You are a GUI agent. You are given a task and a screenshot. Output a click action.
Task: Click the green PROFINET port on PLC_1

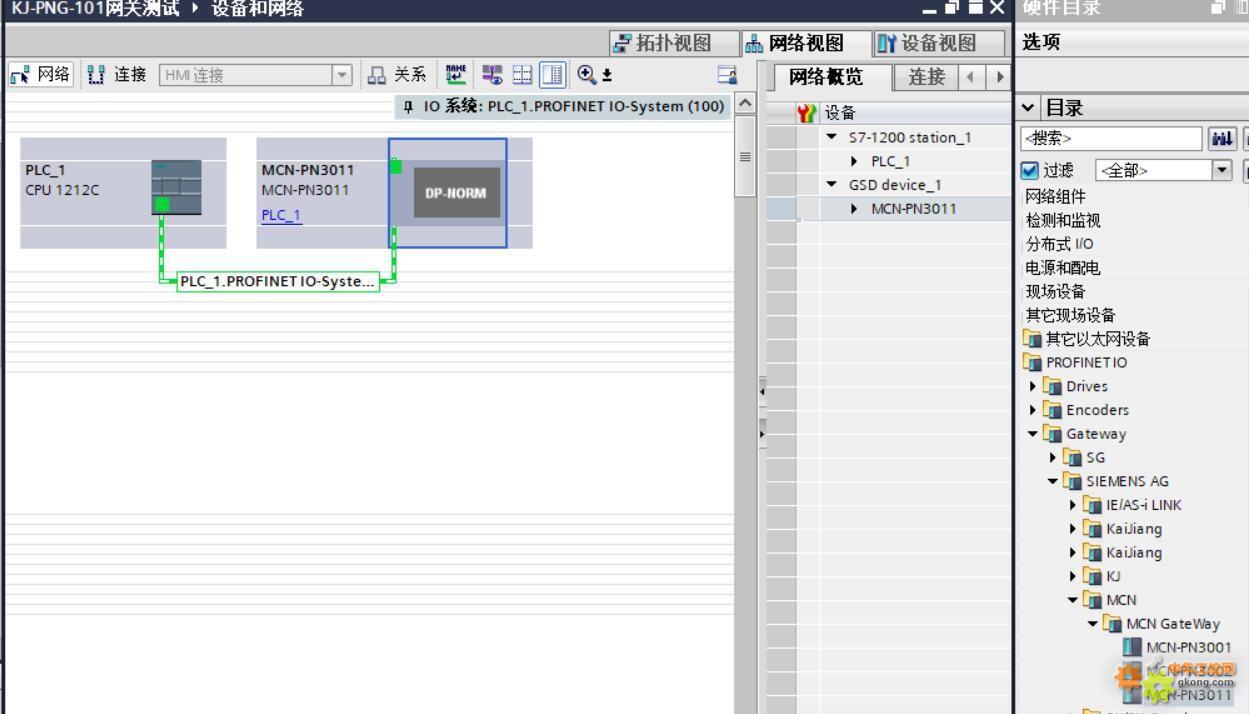(162, 204)
